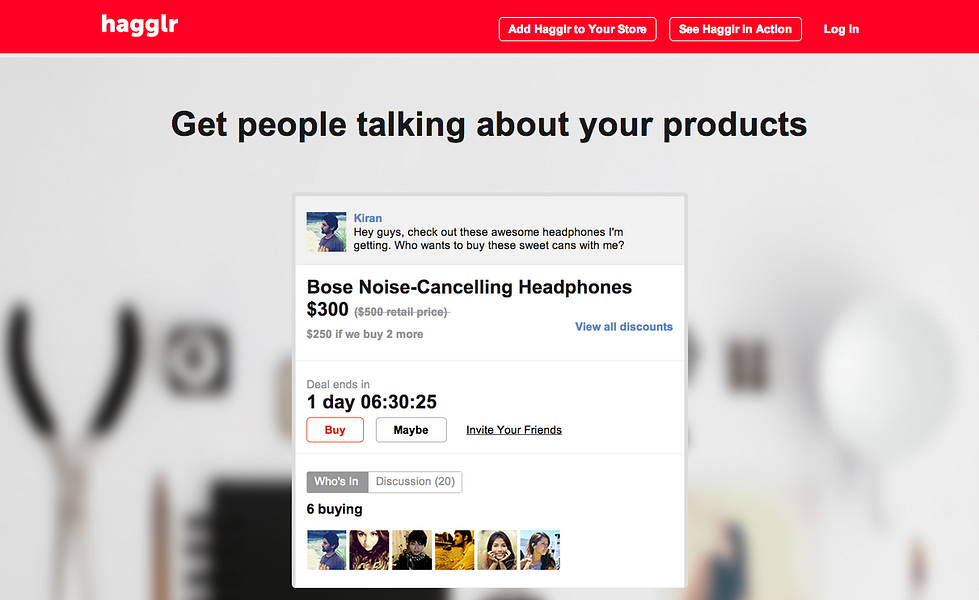This screenshot has height=600, width=979.
Task: Click See Hagglr in Action button
Action: pyautogui.click(x=735, y=29)
